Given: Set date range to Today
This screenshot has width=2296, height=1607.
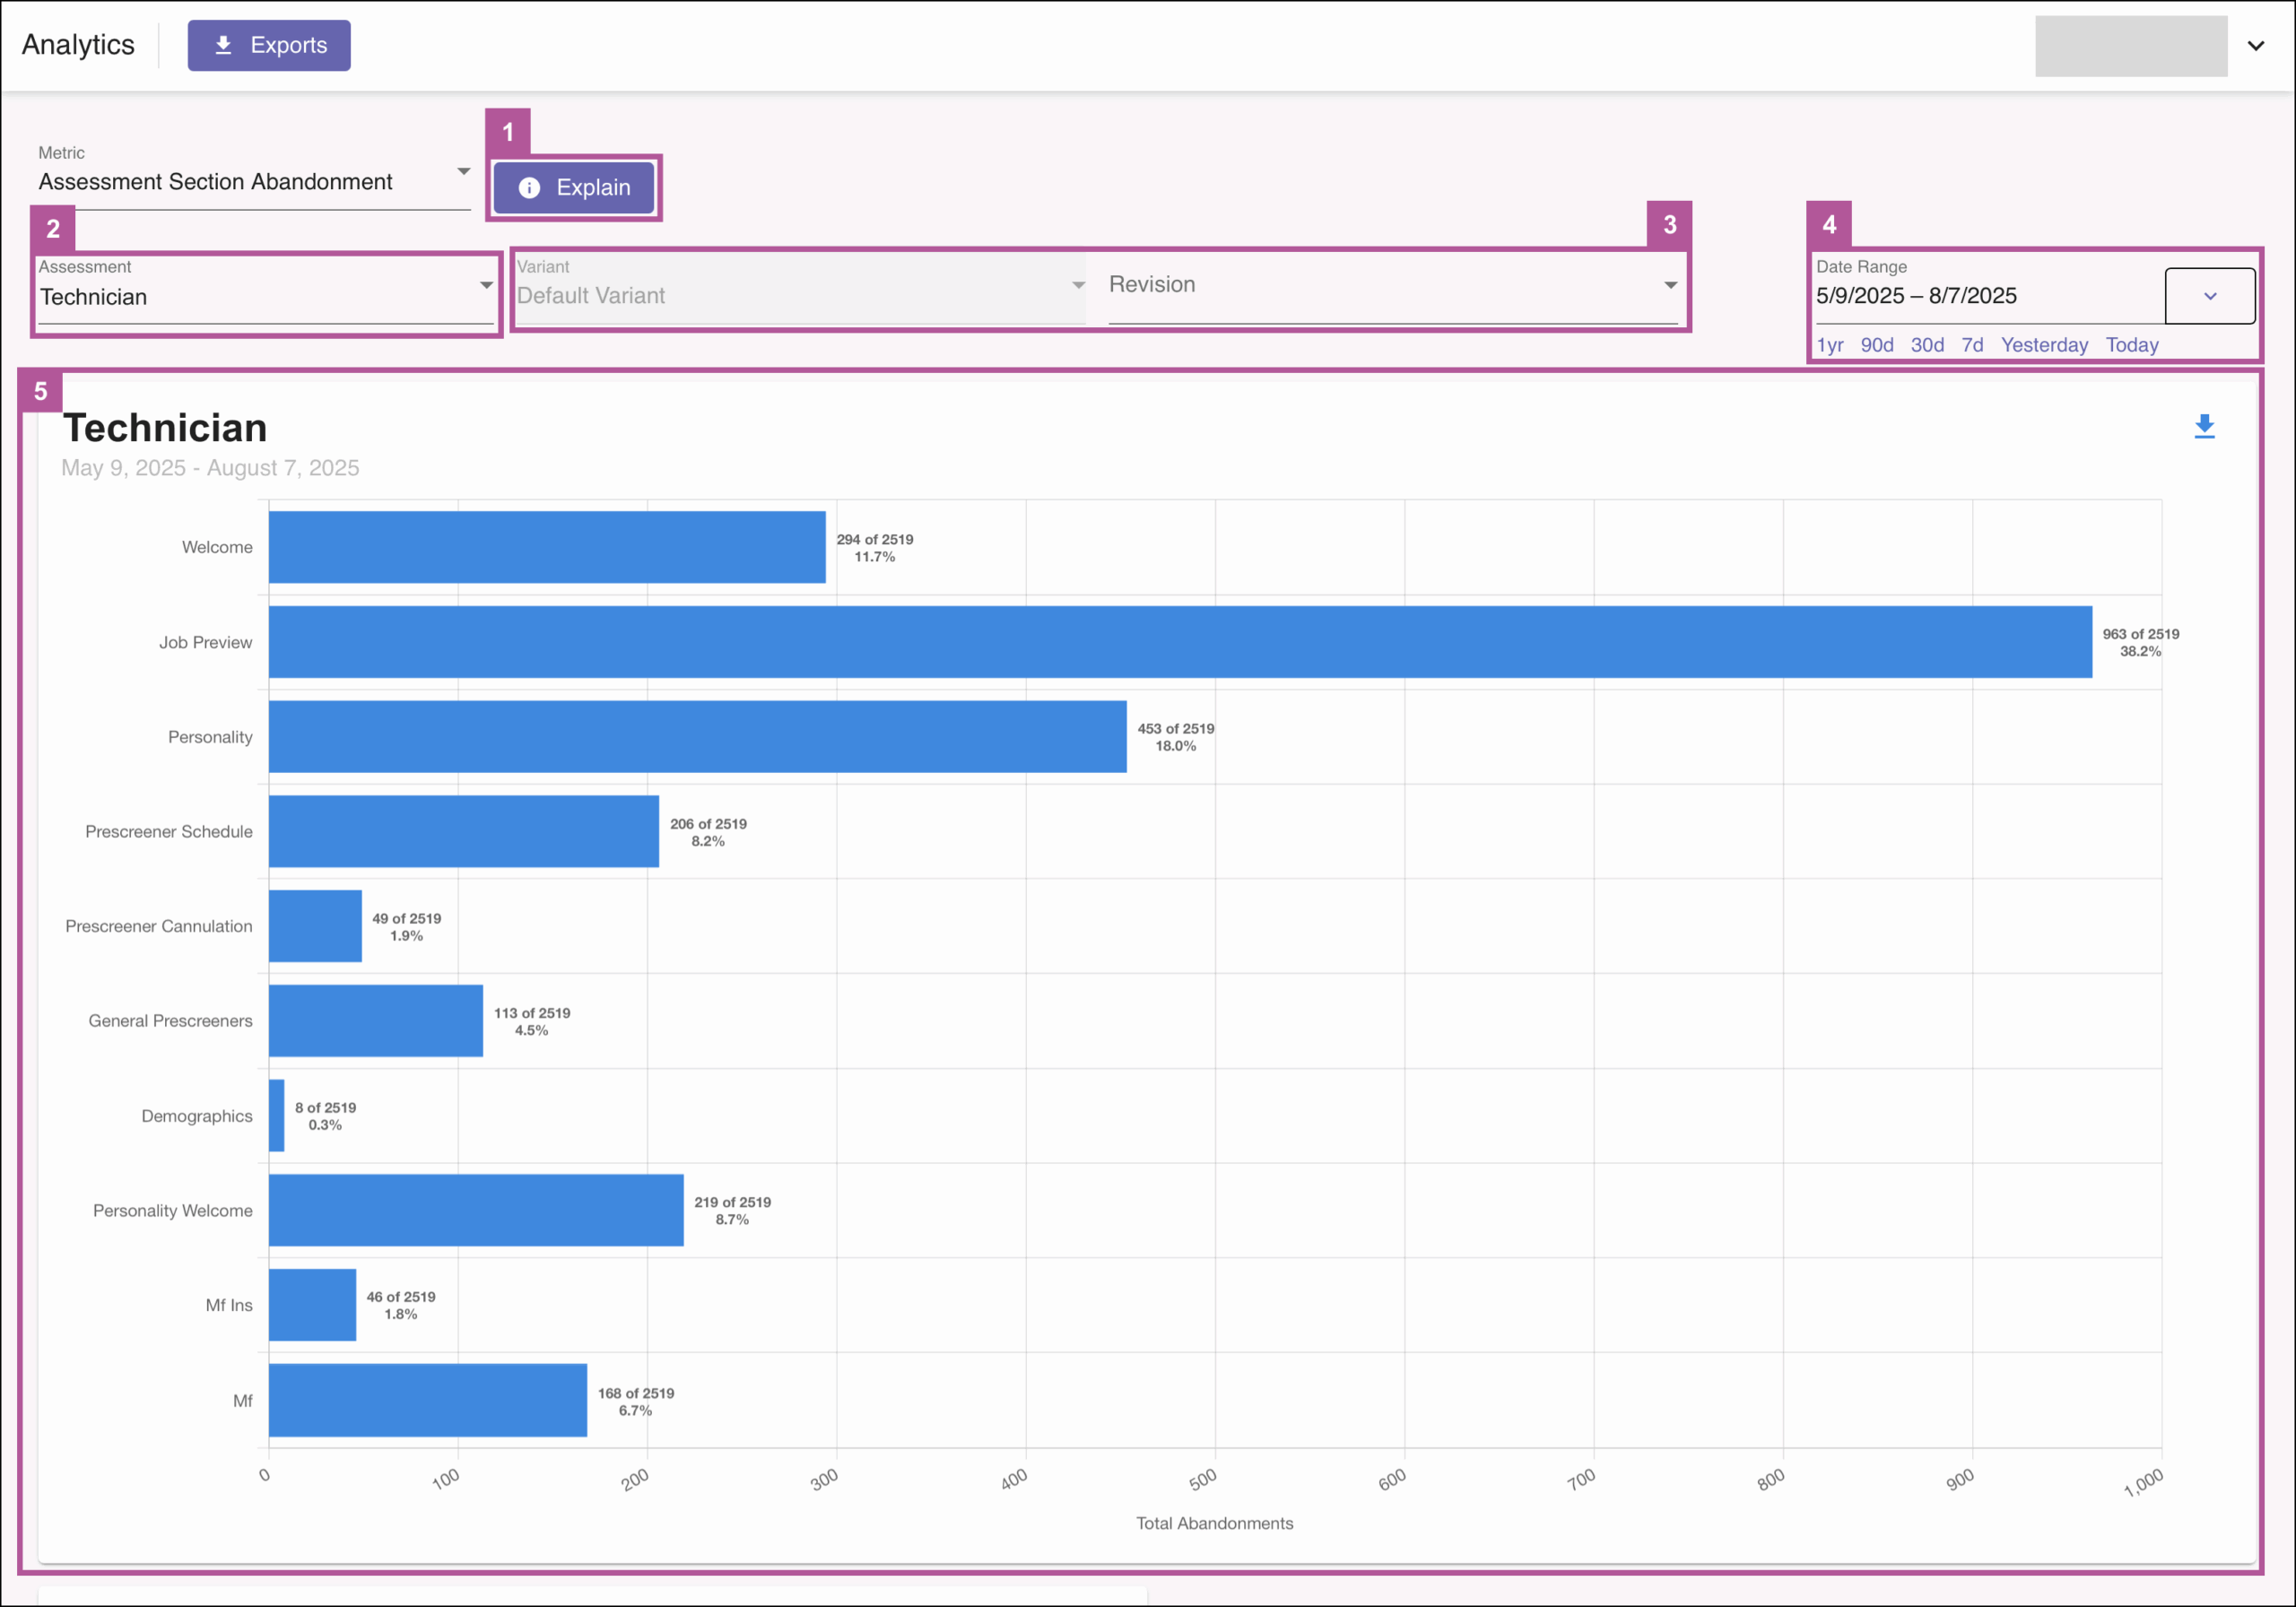Looking at the screenshot, I should coord(2132,345).
